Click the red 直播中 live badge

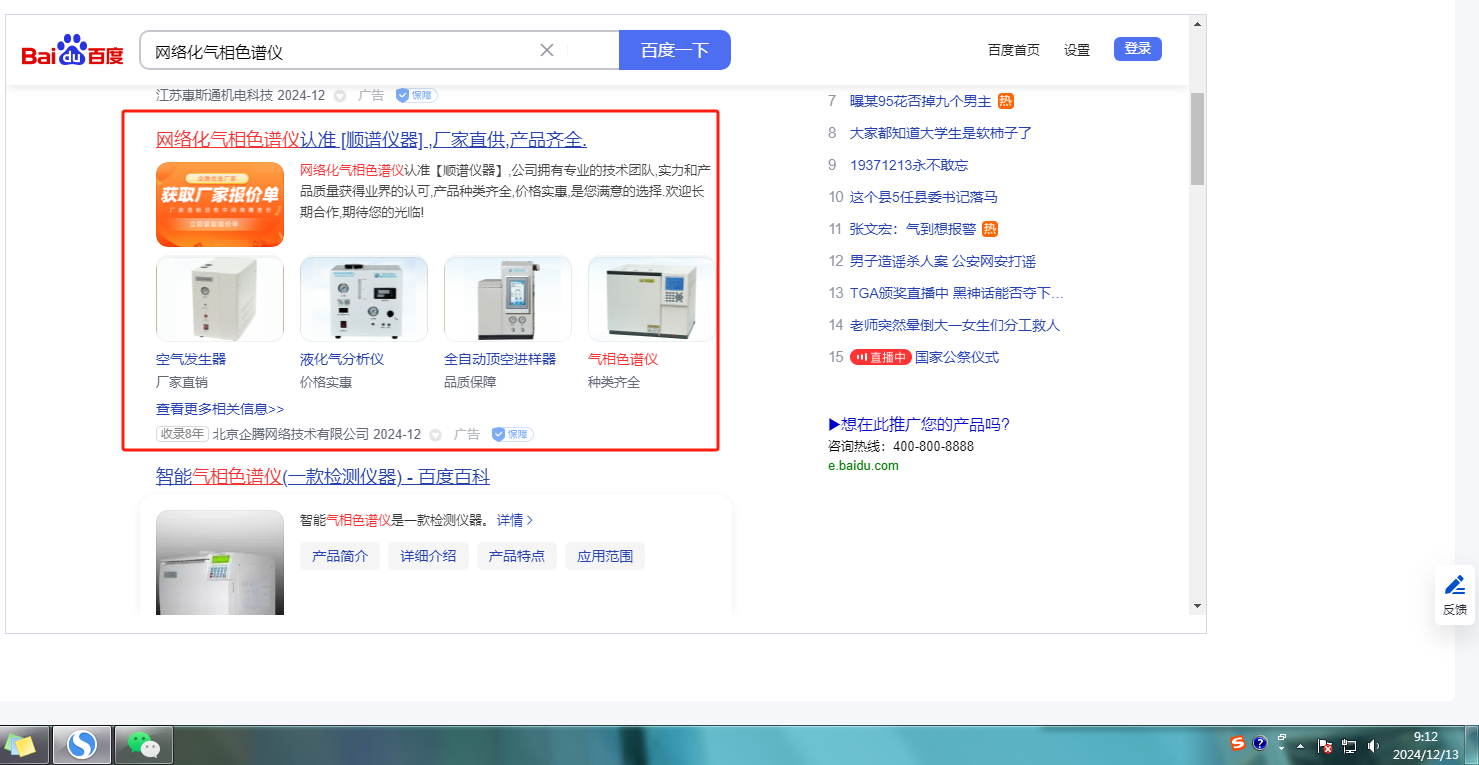pos(881,357)
